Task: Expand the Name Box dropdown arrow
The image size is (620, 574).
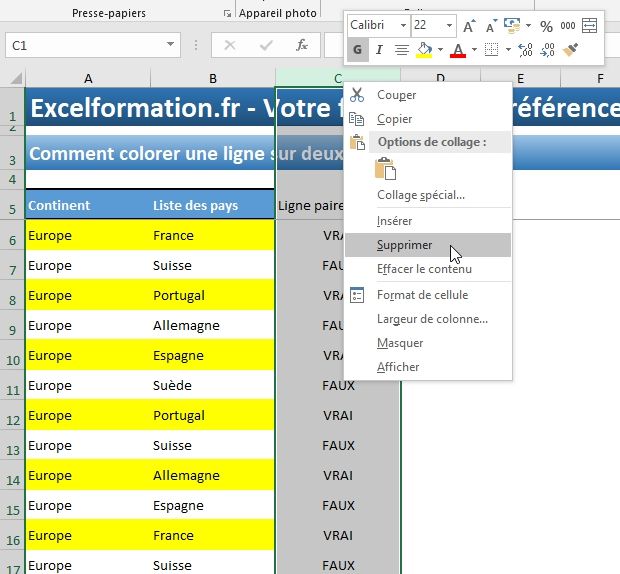Action: coord(171,46)
